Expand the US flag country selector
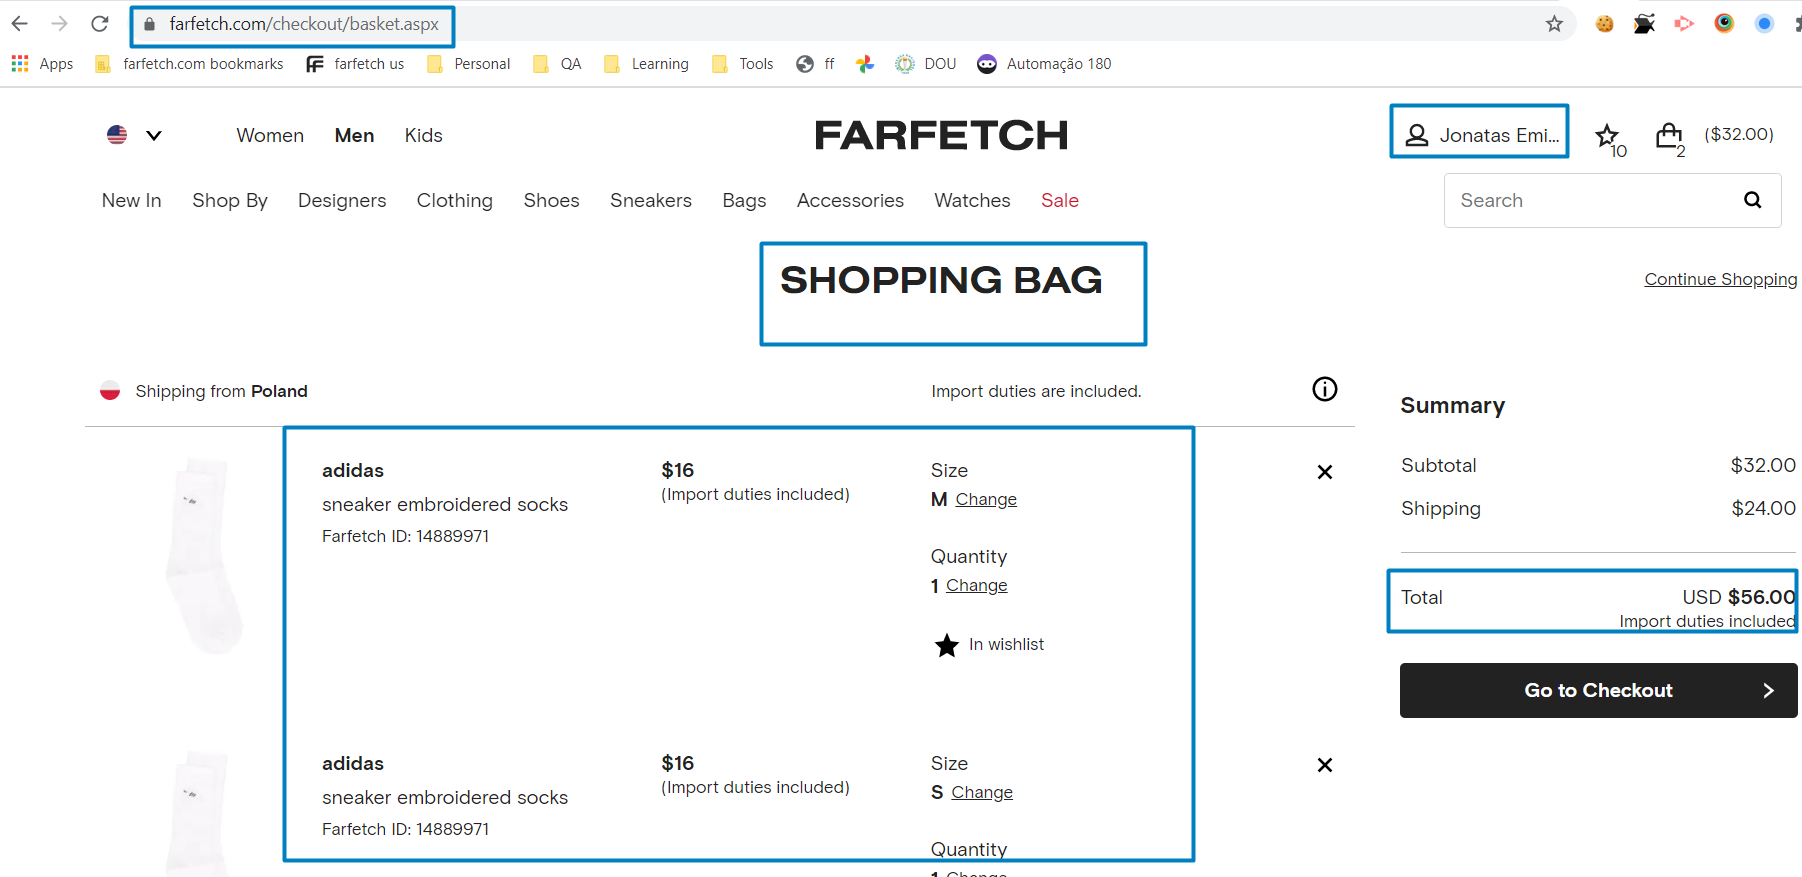The height and width of the screenshot is (877, 1802). point(134,135)
